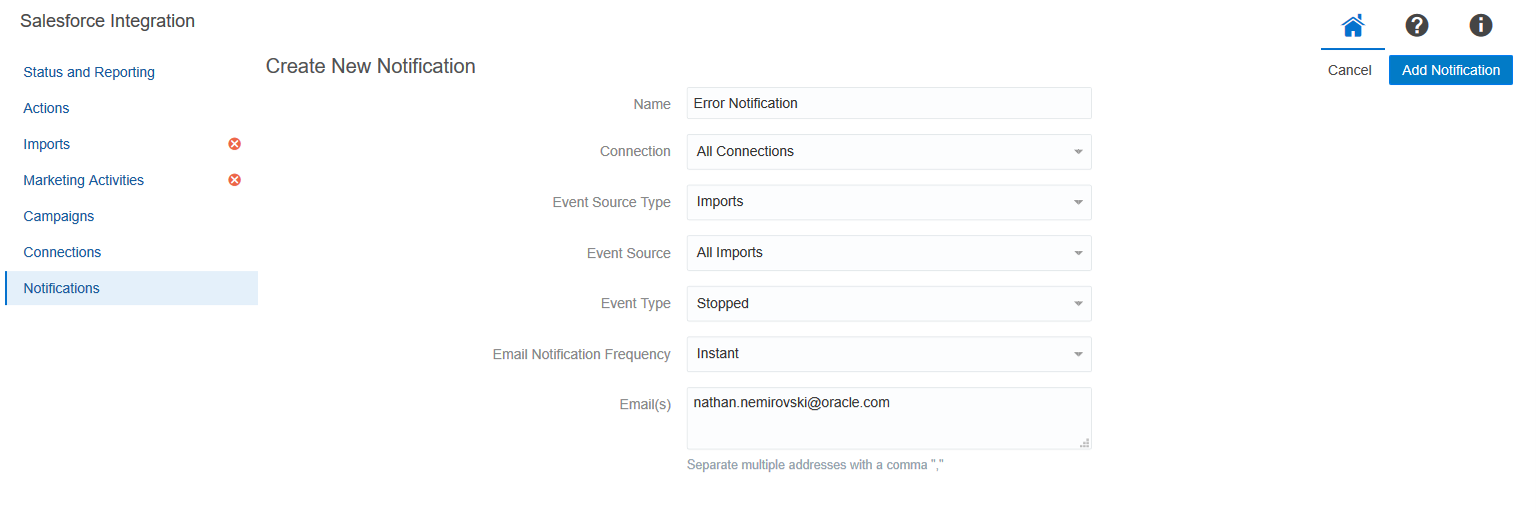
Task: Click the Emails box resize handle
Action: [x=1085, y=443]
